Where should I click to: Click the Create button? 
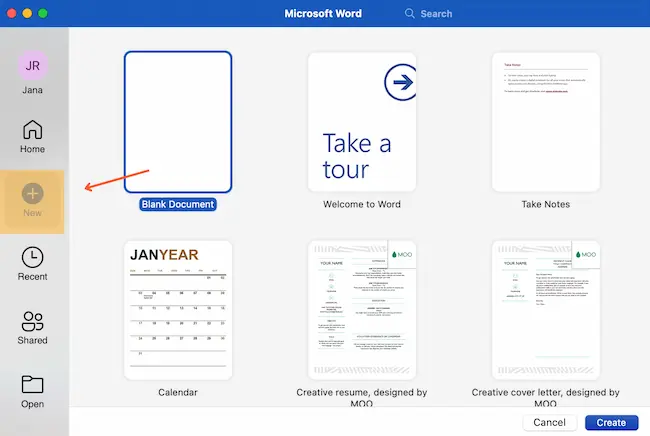coord(611,422)
